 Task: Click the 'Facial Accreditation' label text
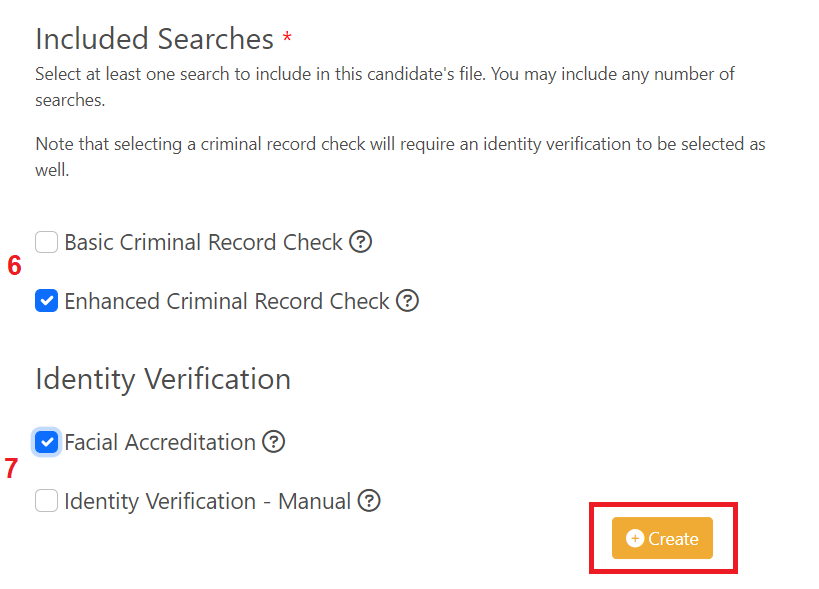pyautogui.click(x=160, y=442)
